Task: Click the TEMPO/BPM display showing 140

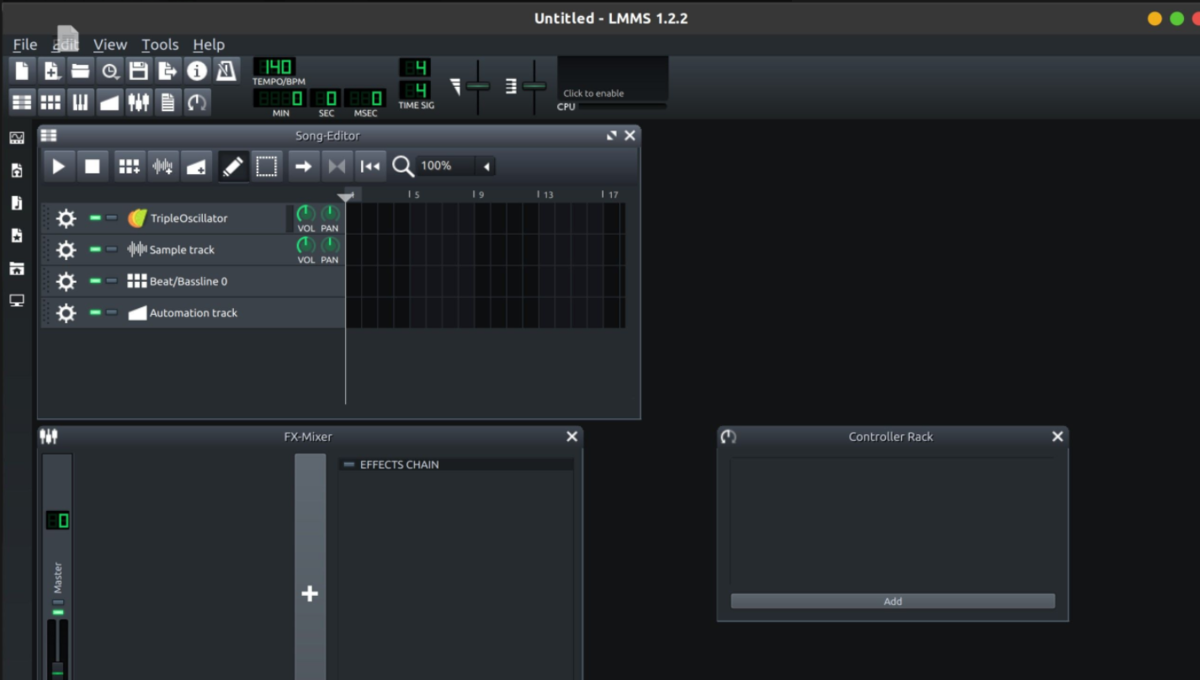Action: (274, 67)
